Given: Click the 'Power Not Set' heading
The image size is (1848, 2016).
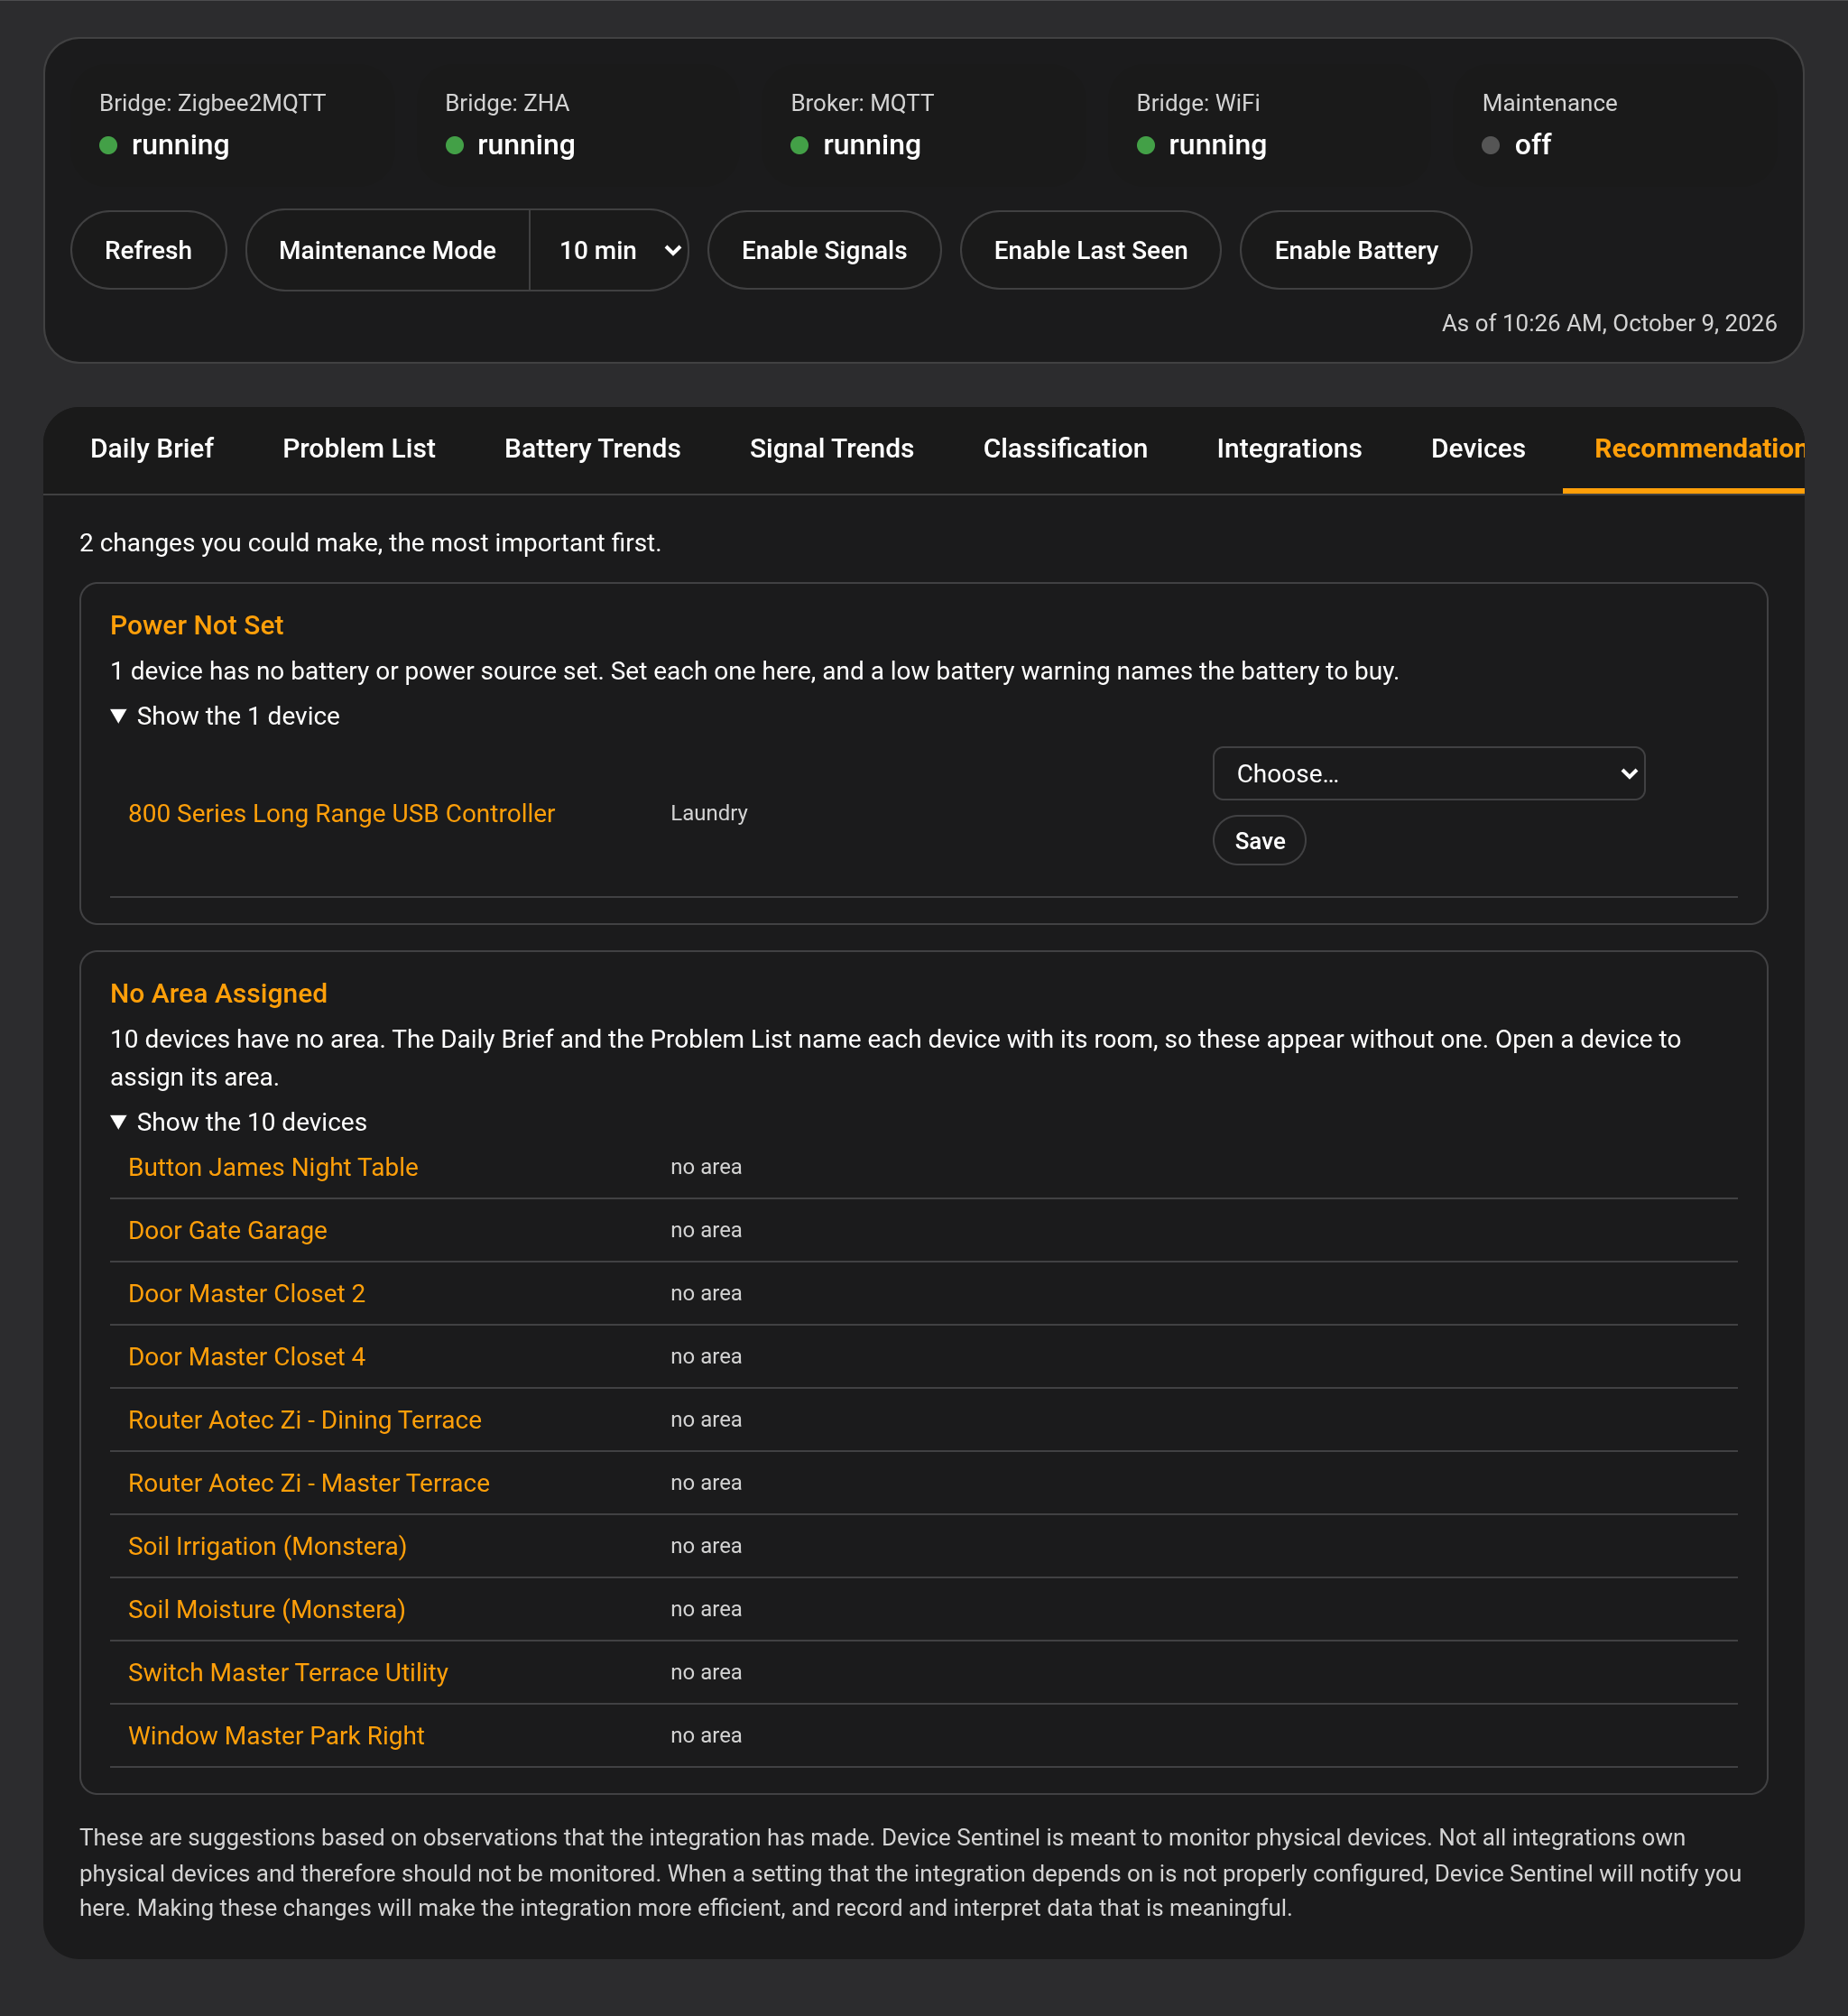Looking at the screenshot, I should (196, 625).
